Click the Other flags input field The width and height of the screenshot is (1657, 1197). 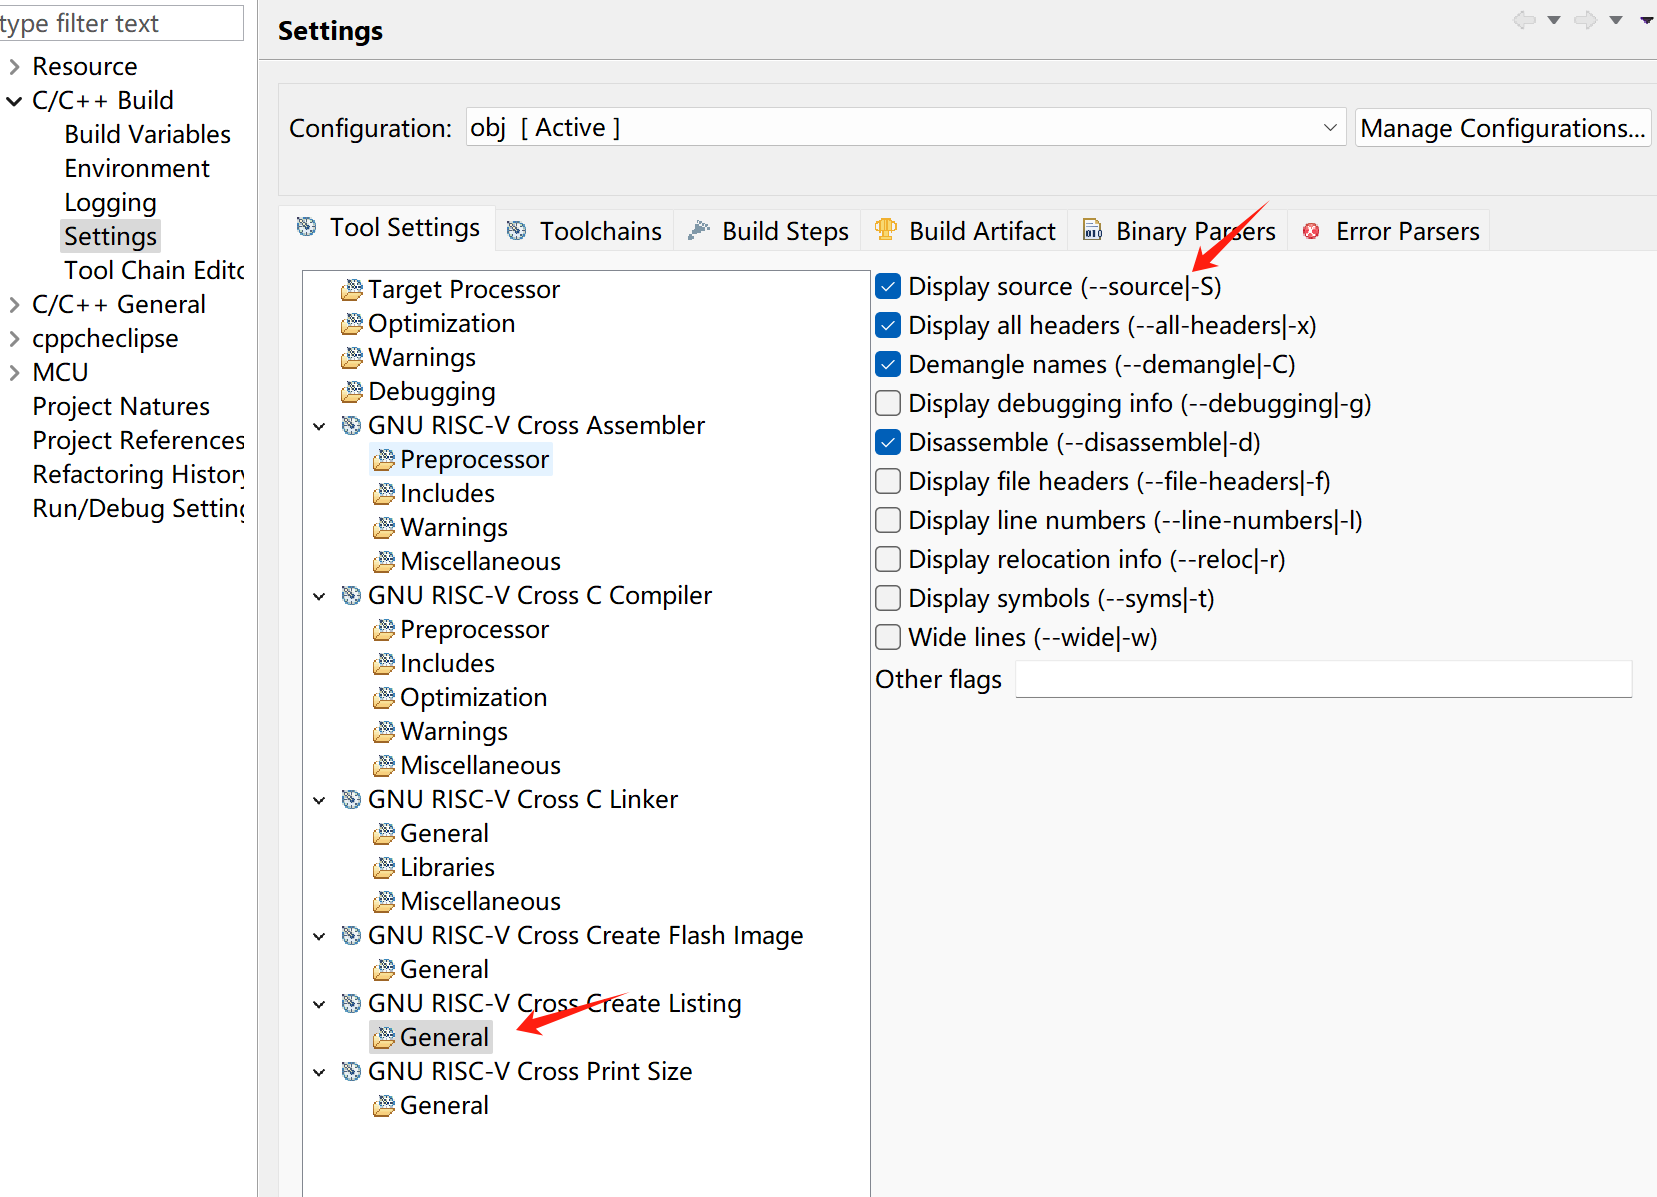[1323, 679]
